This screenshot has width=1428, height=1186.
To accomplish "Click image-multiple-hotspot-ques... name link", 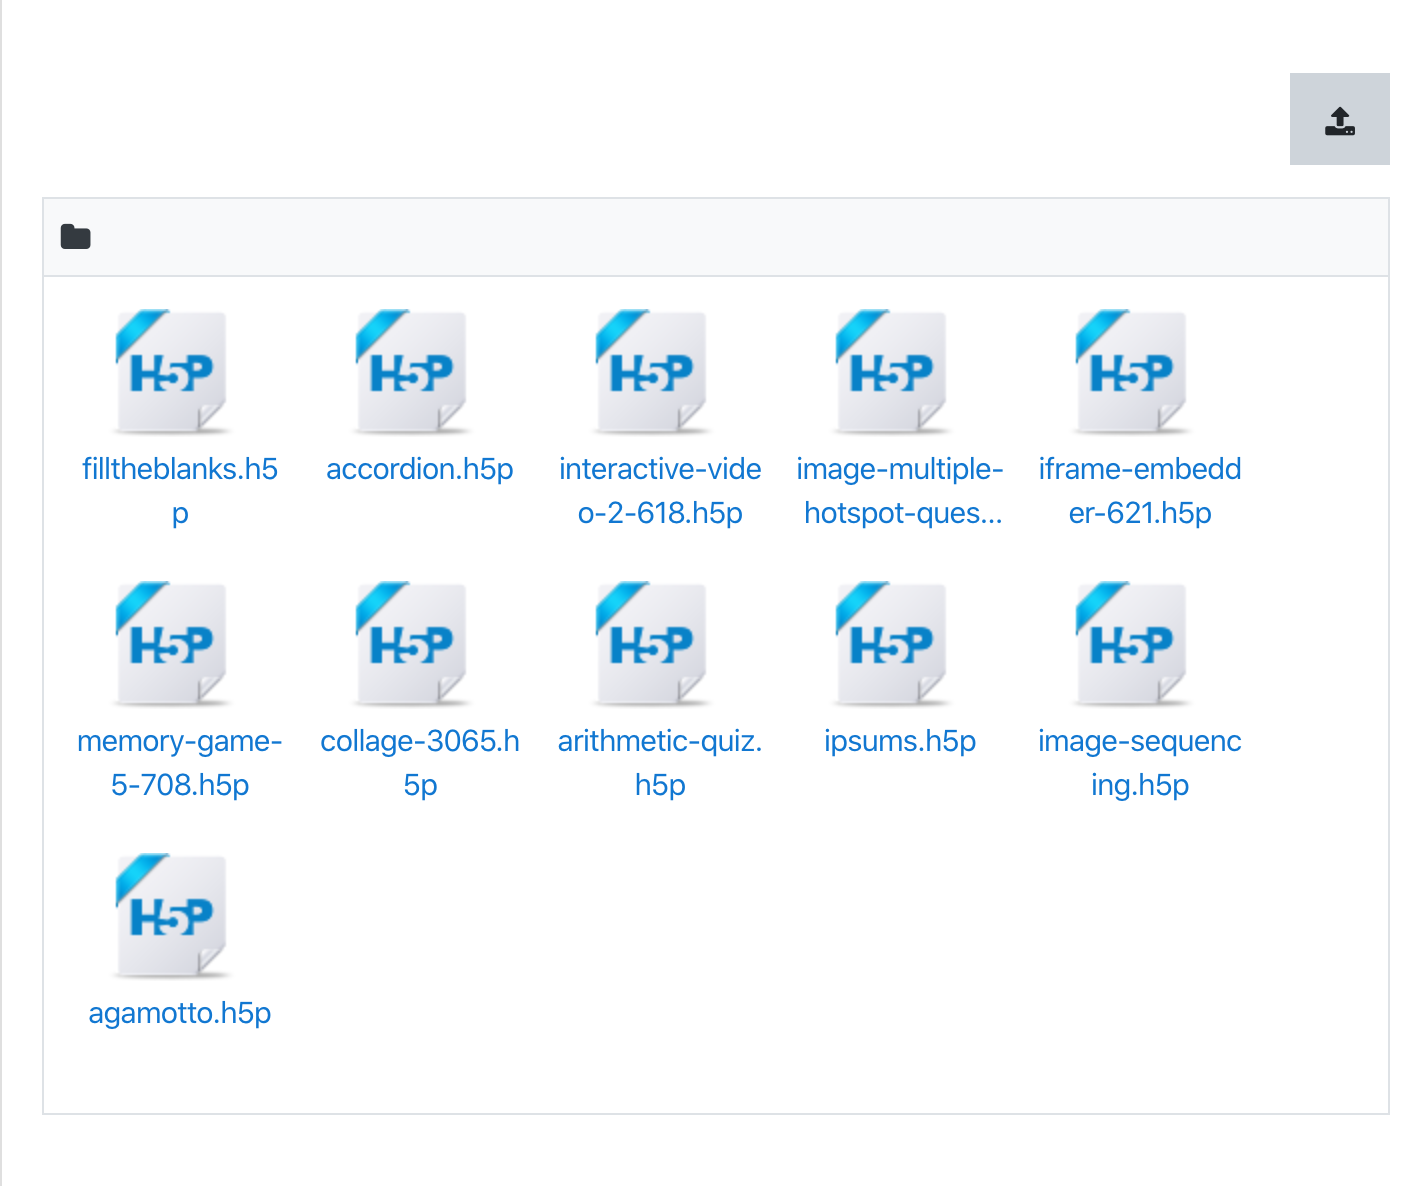I will pos(900,491).
